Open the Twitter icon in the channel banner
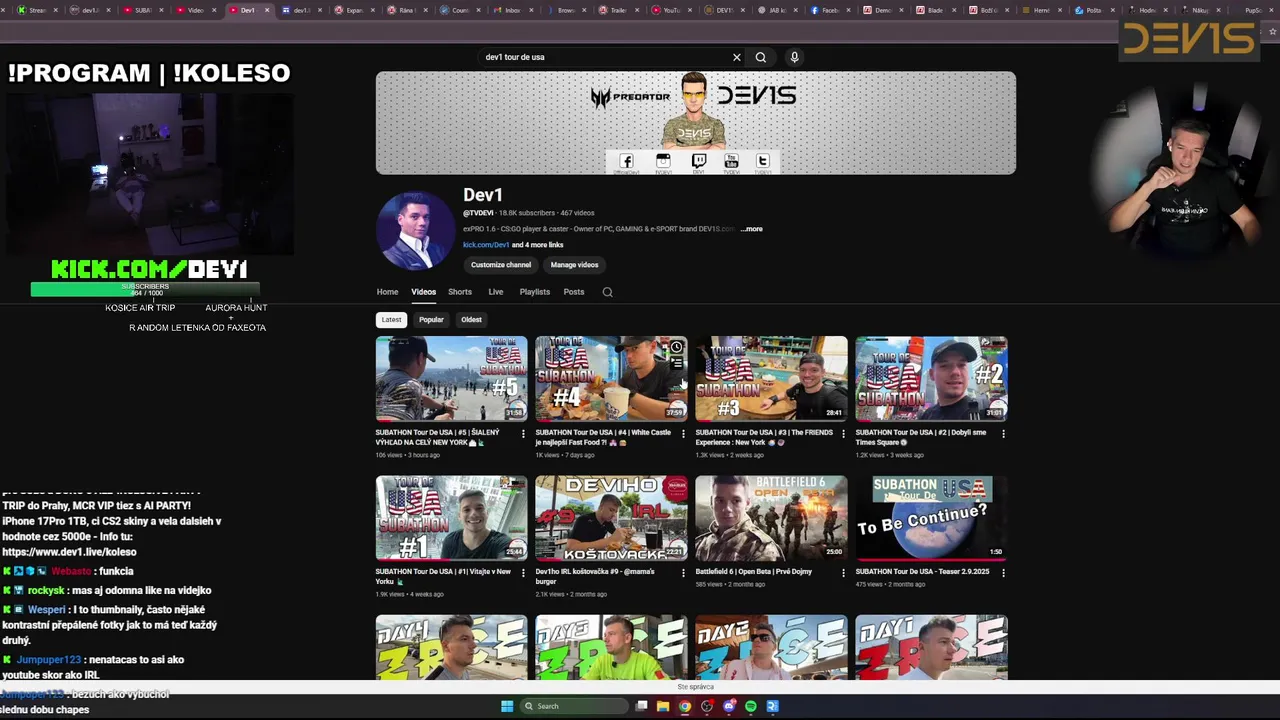Screen dimensions: 1280x720 (763, 161)
